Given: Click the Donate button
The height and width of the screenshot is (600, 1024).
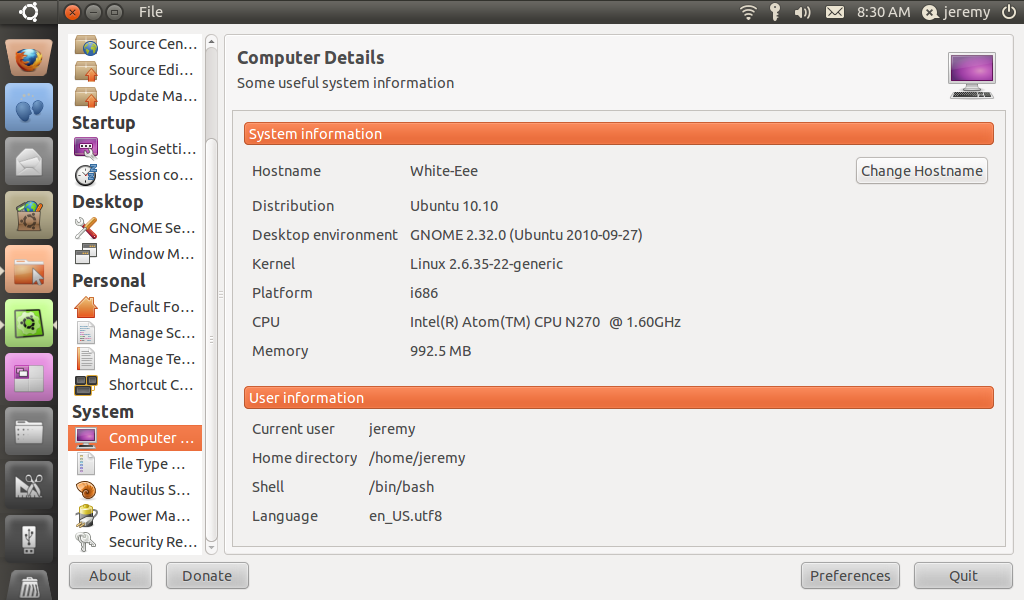Looking at the screenshot, I should point(207,576).
